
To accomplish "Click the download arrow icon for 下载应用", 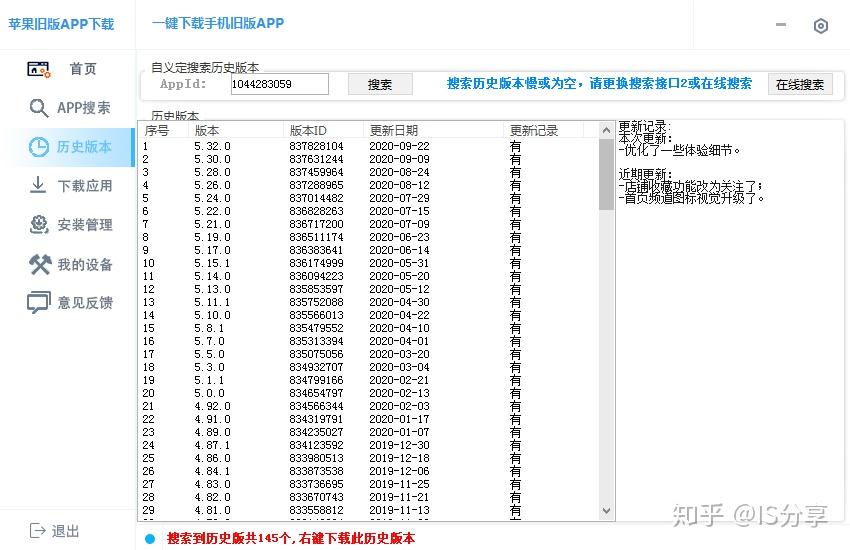I will [39, 186].
